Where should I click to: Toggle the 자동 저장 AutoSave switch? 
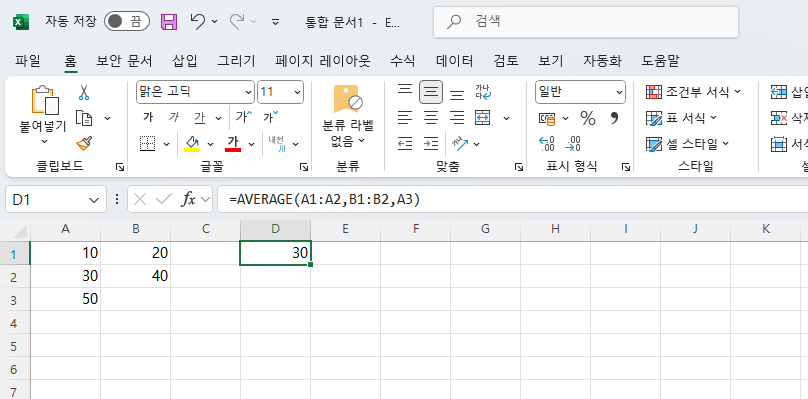(126, 22)
